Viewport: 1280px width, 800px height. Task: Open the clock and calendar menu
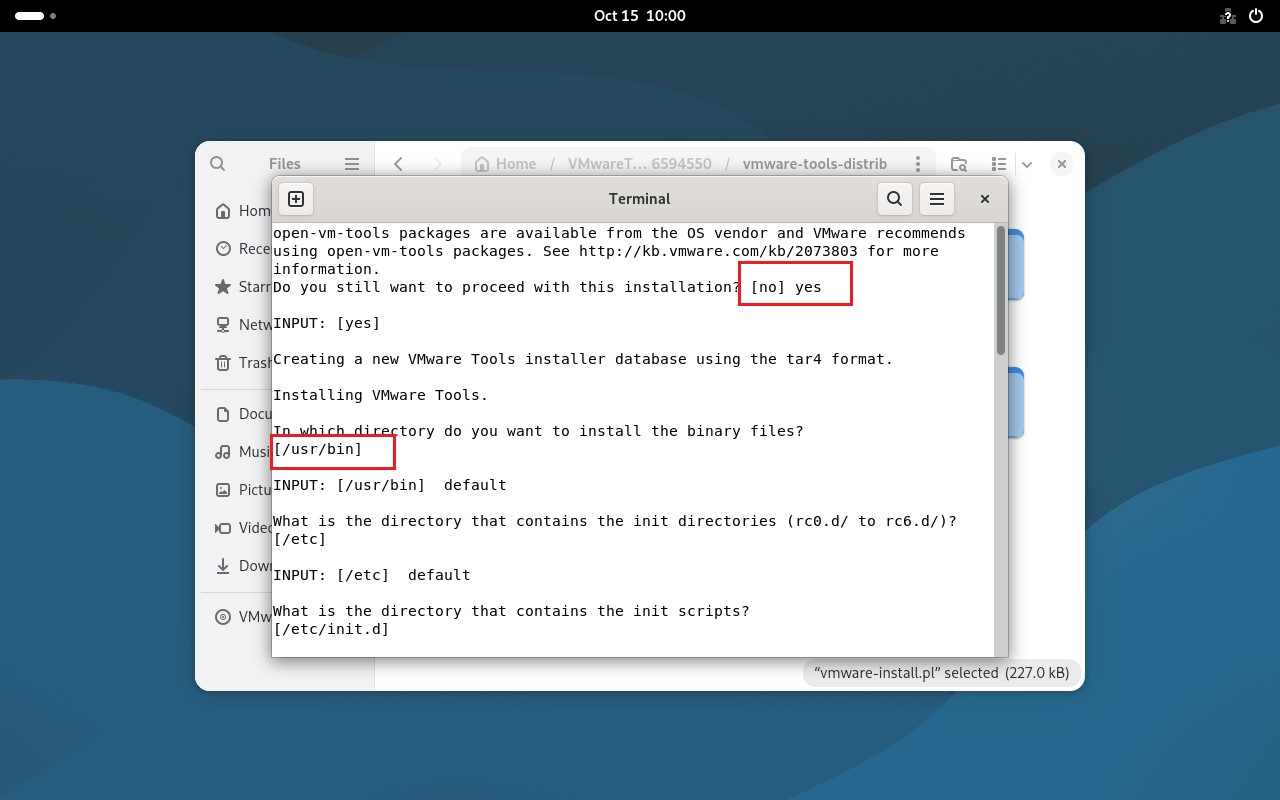pos(640,16)
